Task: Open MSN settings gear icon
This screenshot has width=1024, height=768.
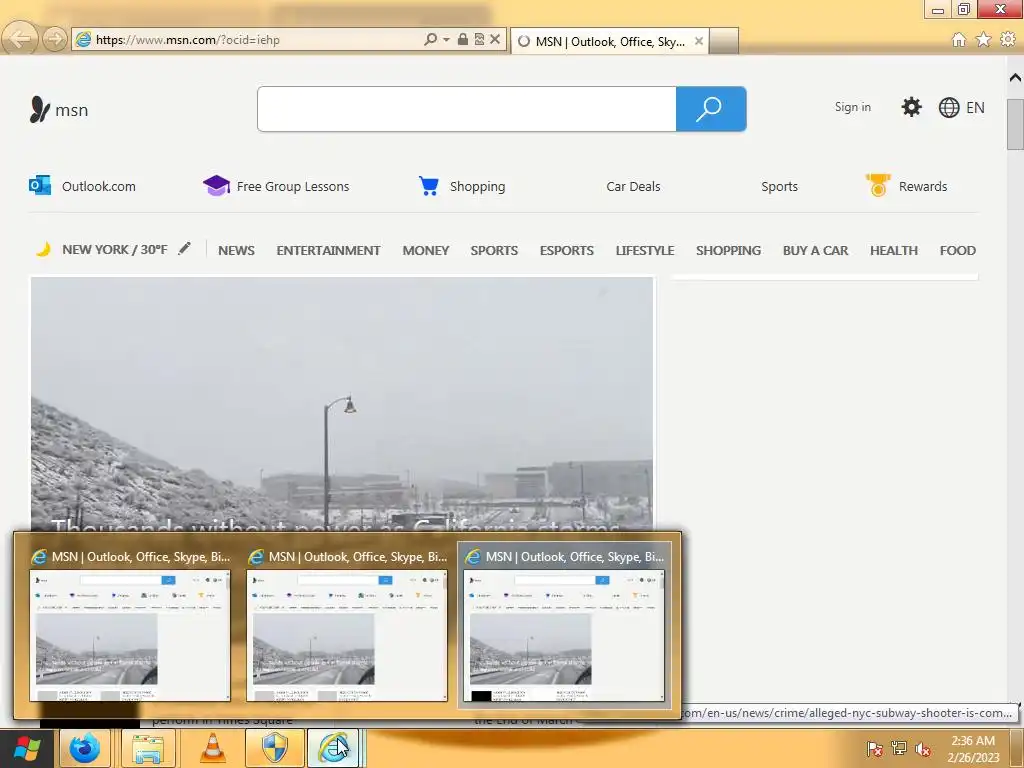Action: 911,107
